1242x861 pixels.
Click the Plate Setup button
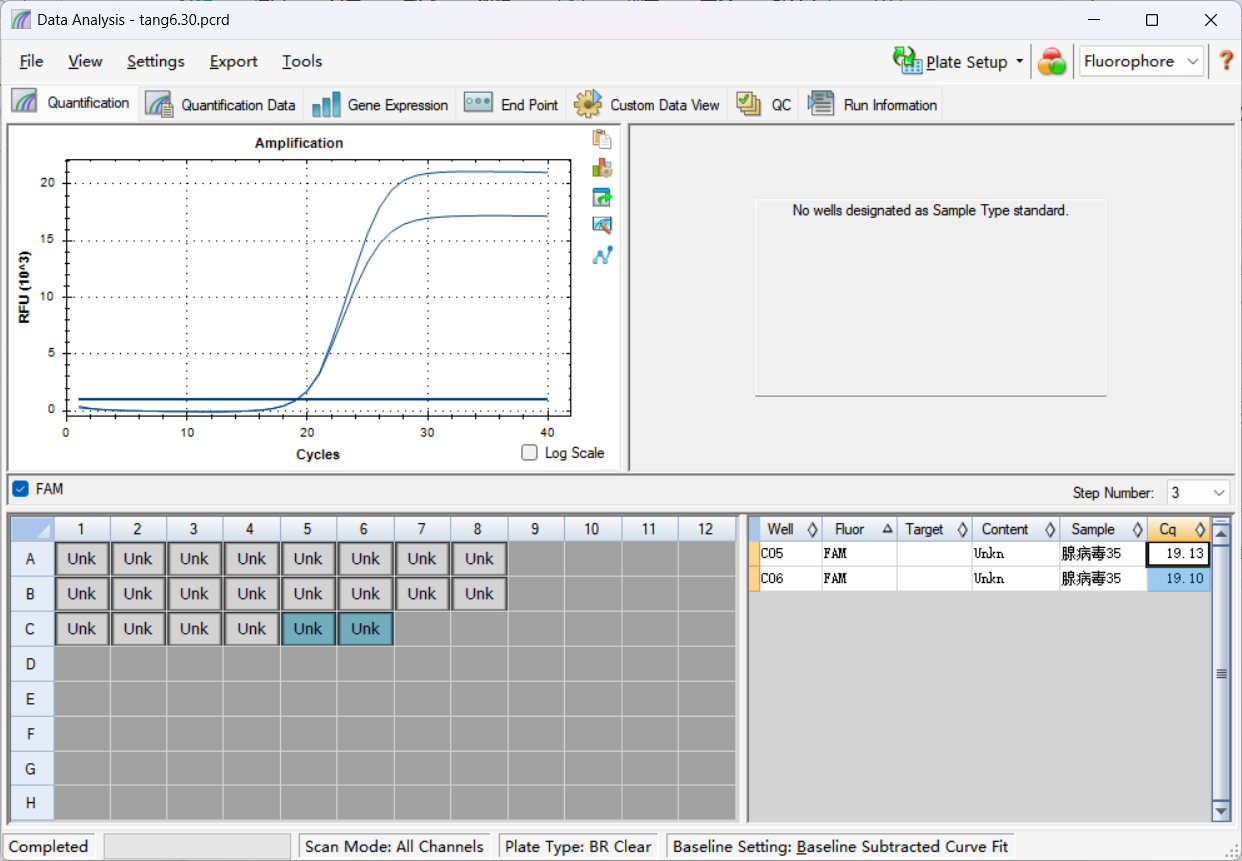pos(951,61)
